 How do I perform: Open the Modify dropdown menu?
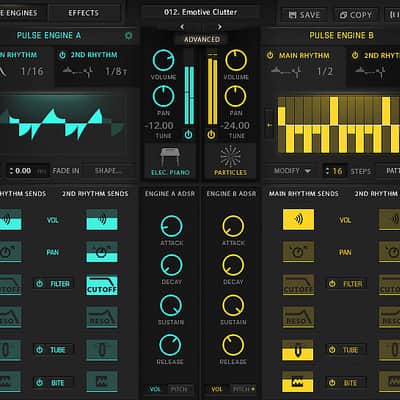(x=292, y=171)
